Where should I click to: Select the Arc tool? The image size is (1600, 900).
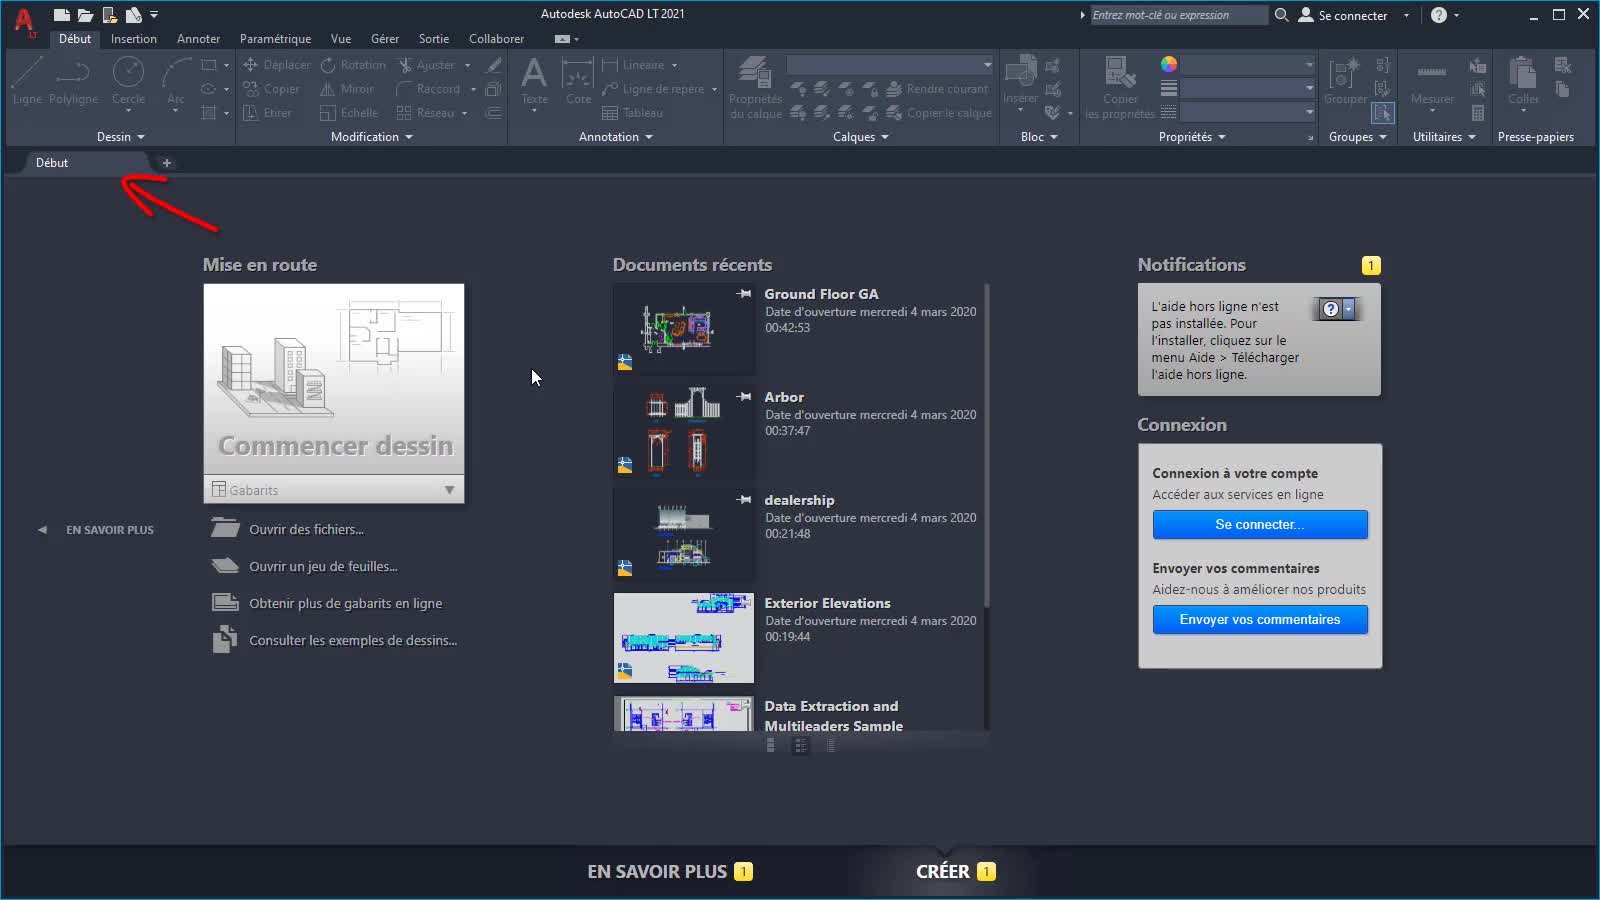pos(176,82)
